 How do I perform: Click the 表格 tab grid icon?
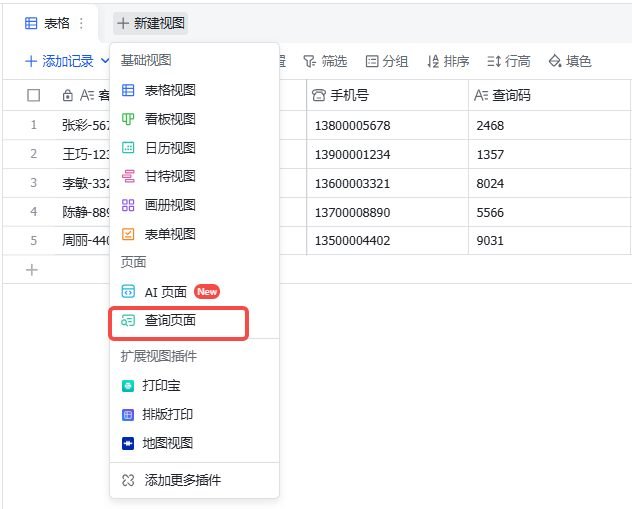point(31,23)
